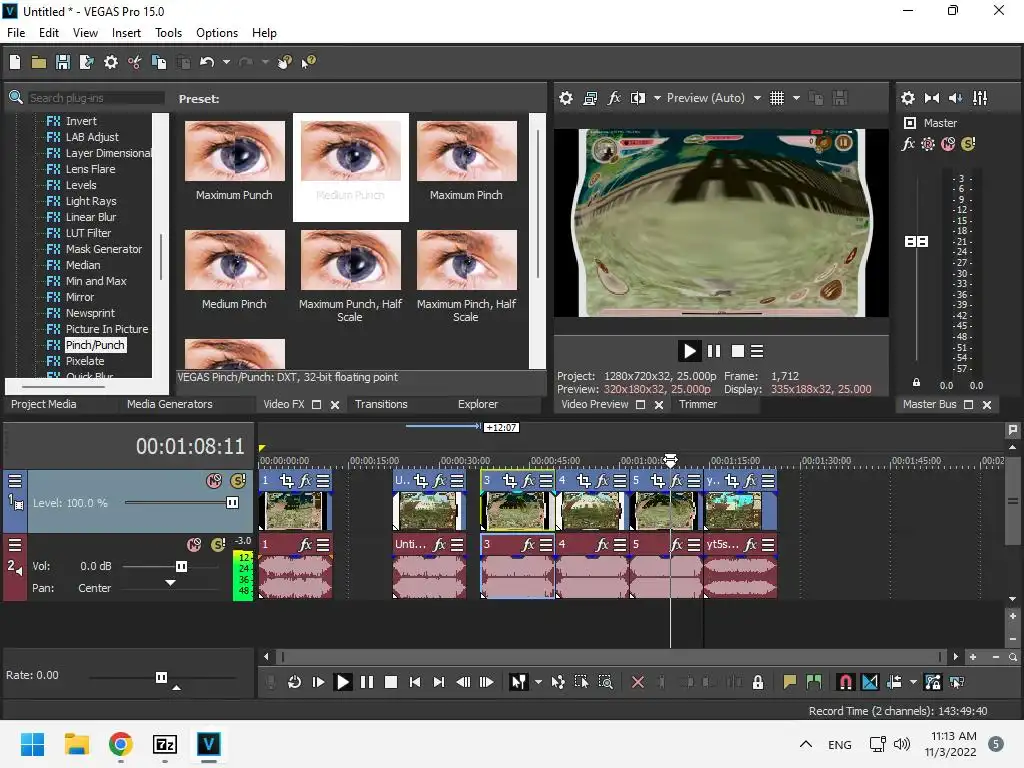Open the What's This help icon
This screenshot has width=1024, height=768.
click(x=308, y=62)
